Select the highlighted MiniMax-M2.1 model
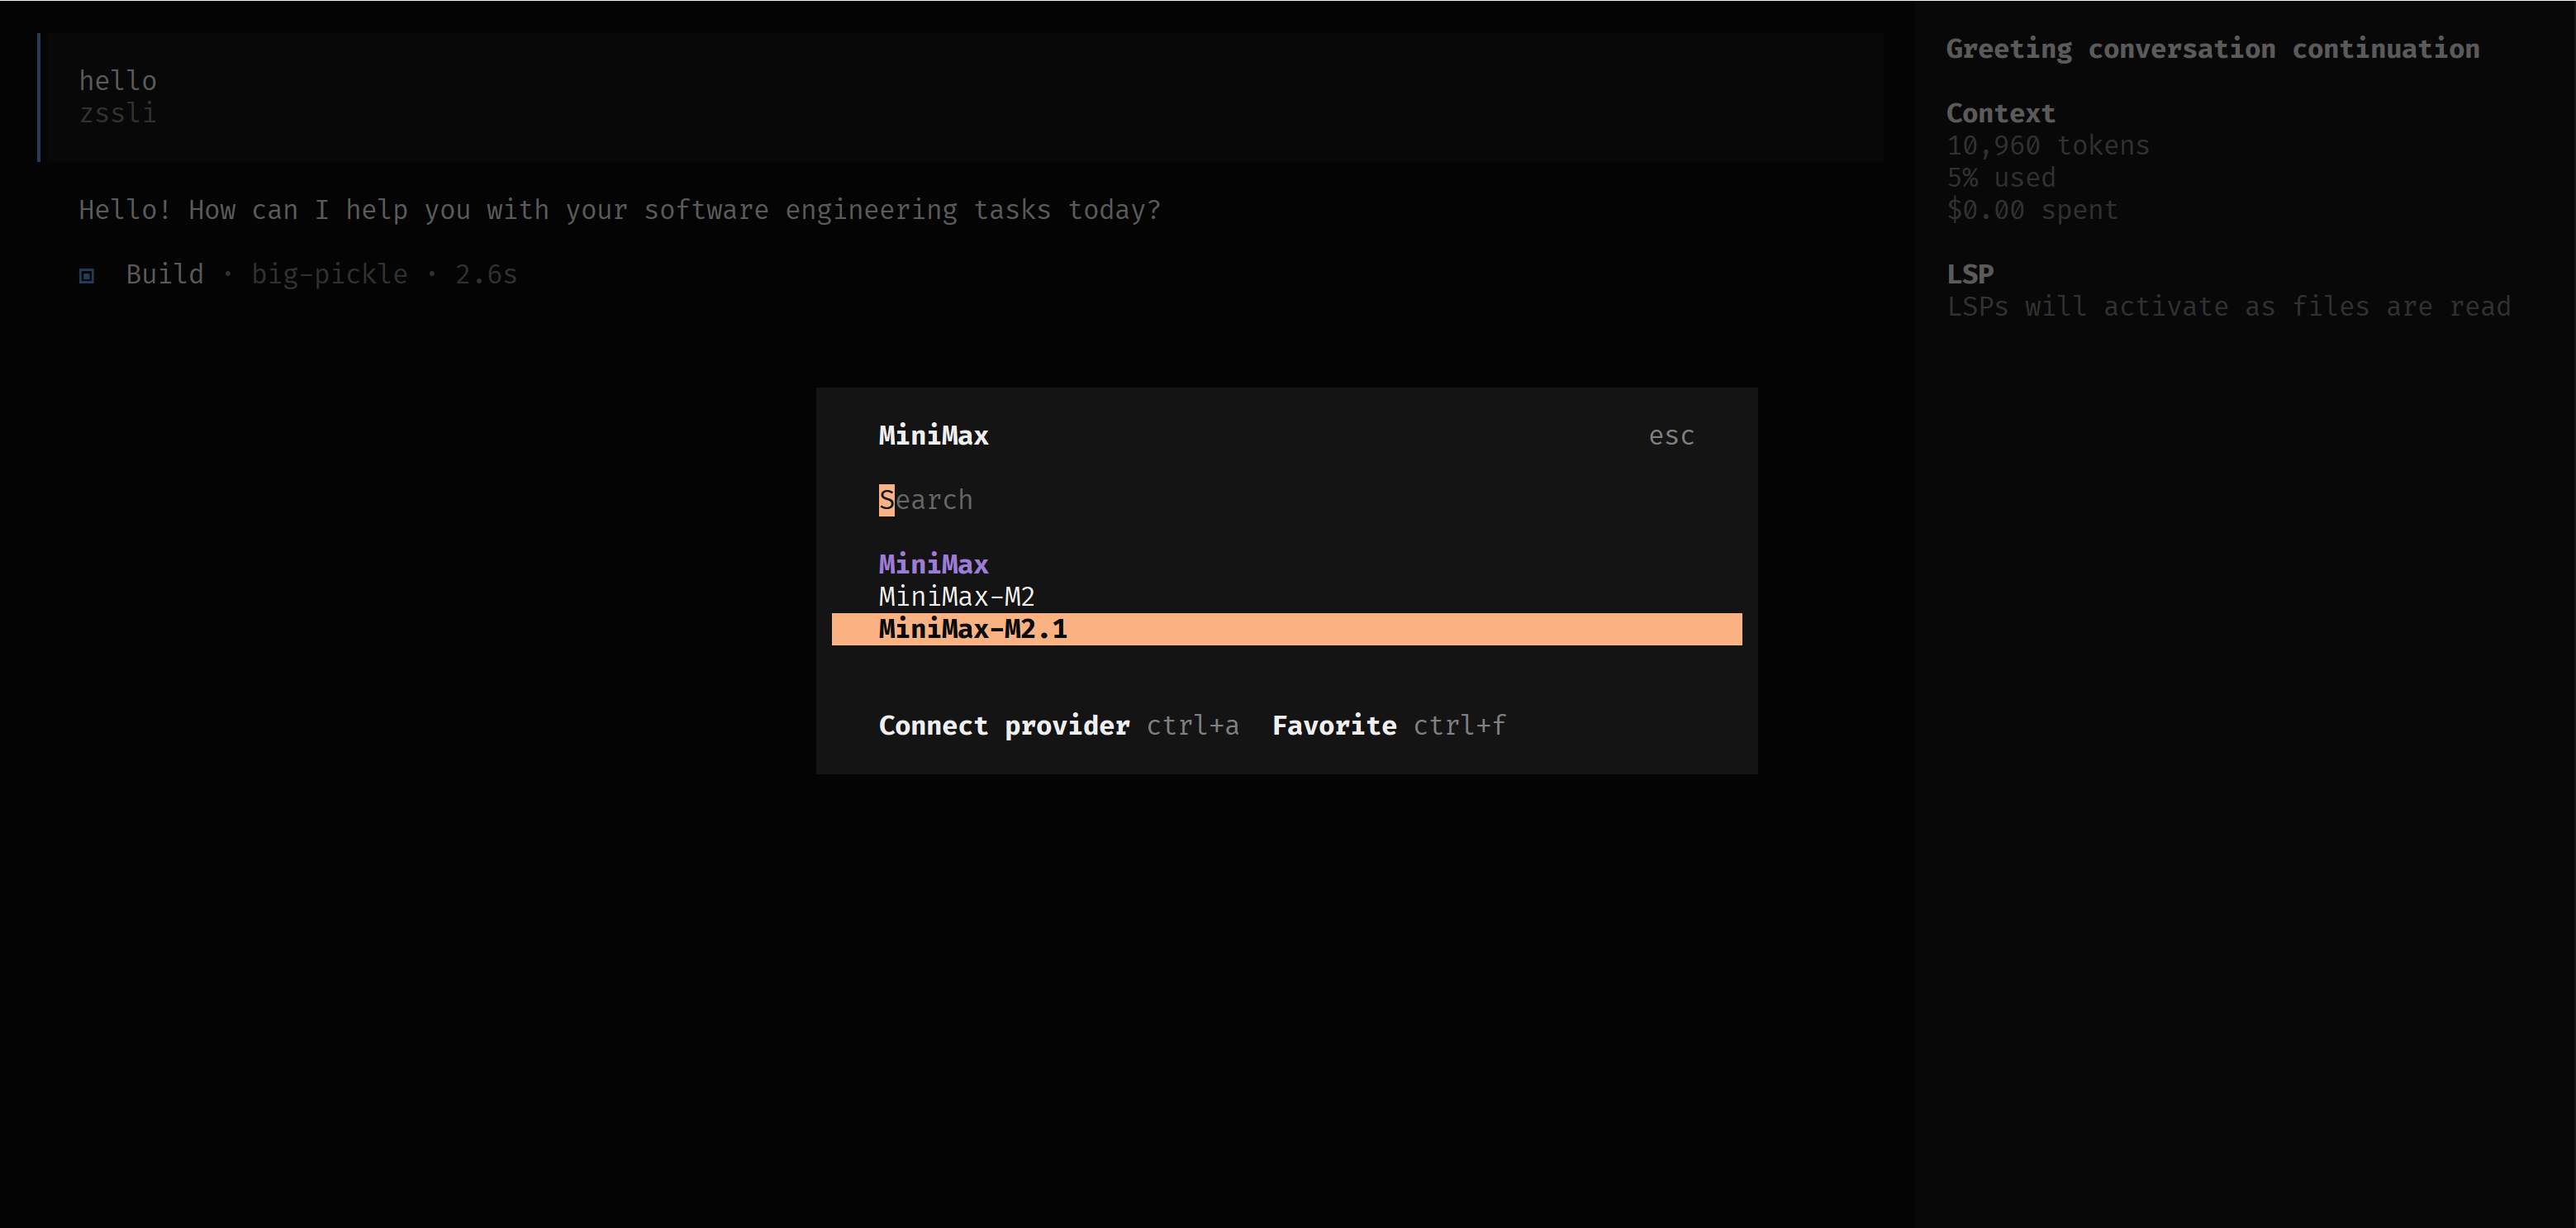Screen dimensions: 2576x1228 (x=972, y=629)
